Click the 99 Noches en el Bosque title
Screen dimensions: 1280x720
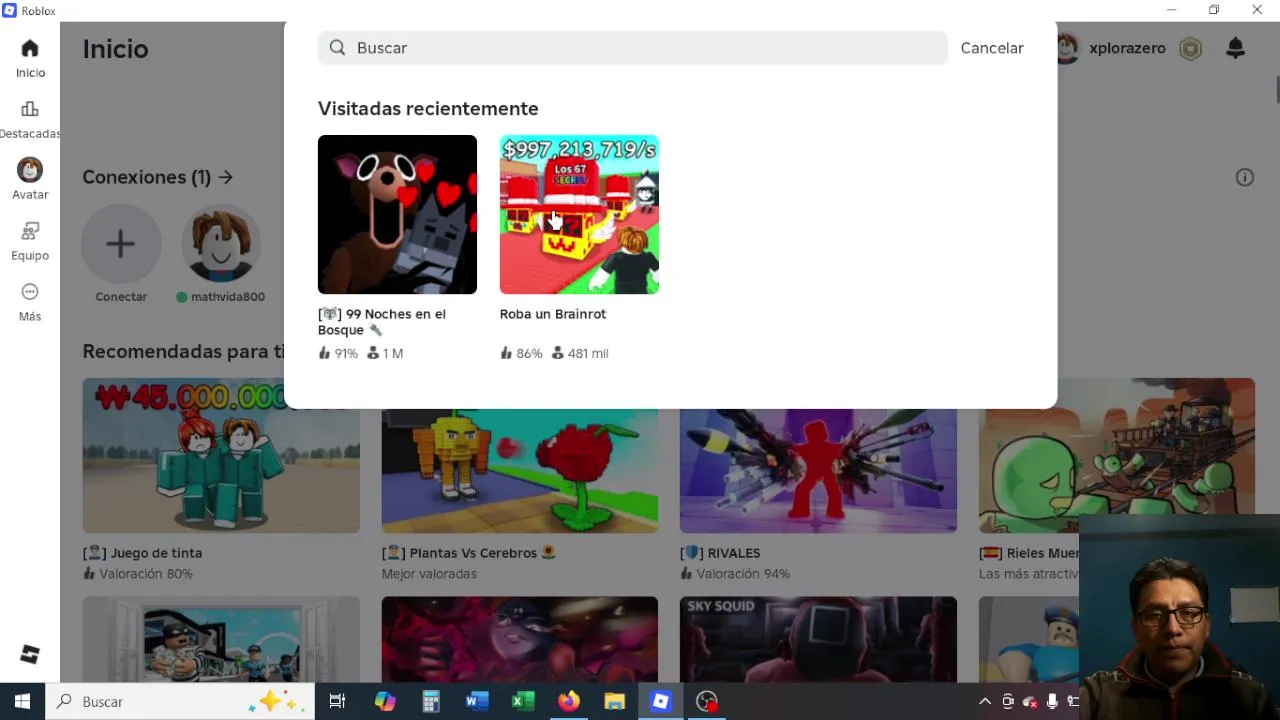(382, 322)
